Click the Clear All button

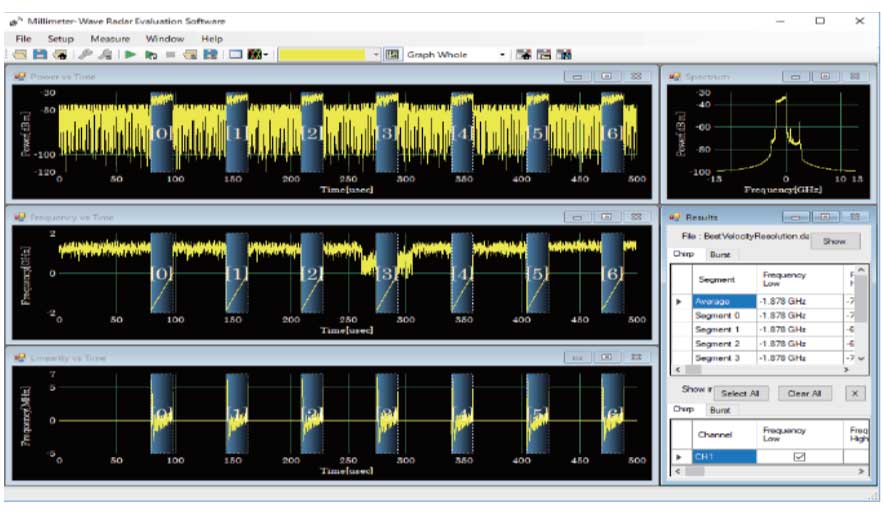pyautogui.click(x=805, y=393)
